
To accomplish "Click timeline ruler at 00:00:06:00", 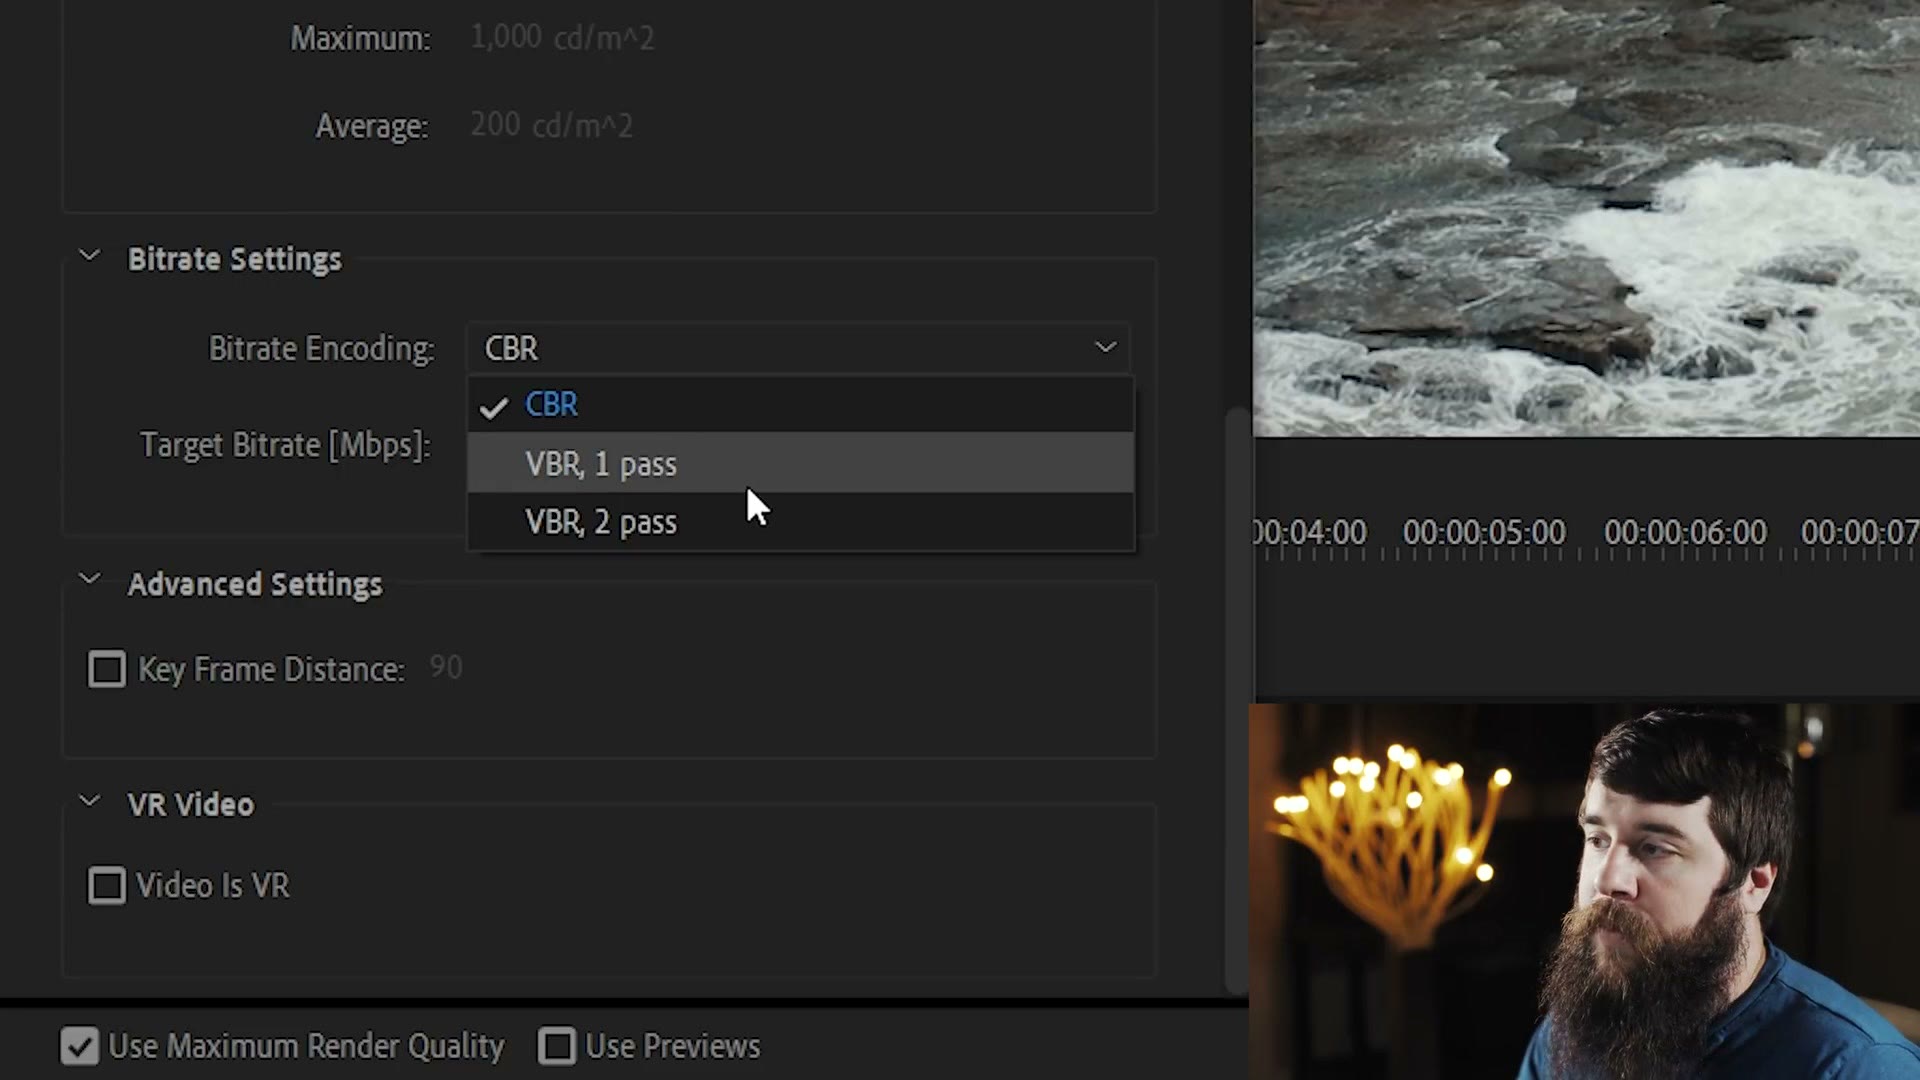I will (x=1685, y=532).
